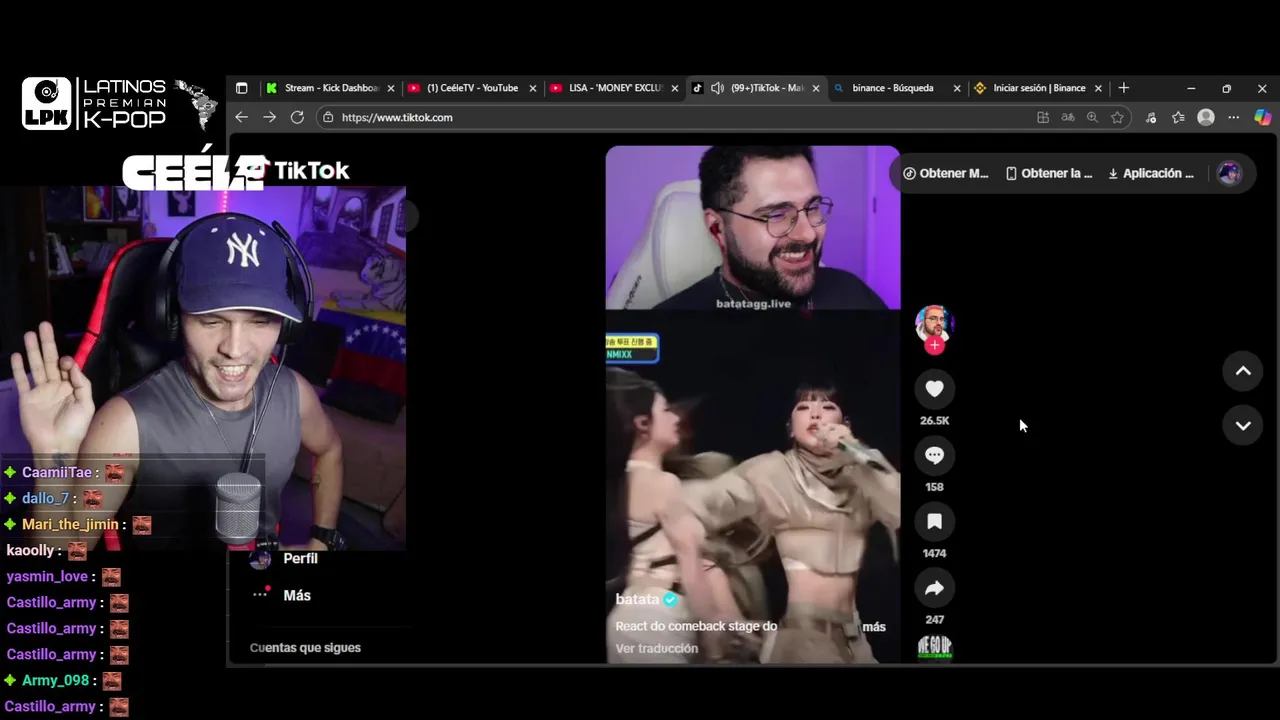
Task: Click chat username 'Army_098'
Action: (x=56, y=680)
